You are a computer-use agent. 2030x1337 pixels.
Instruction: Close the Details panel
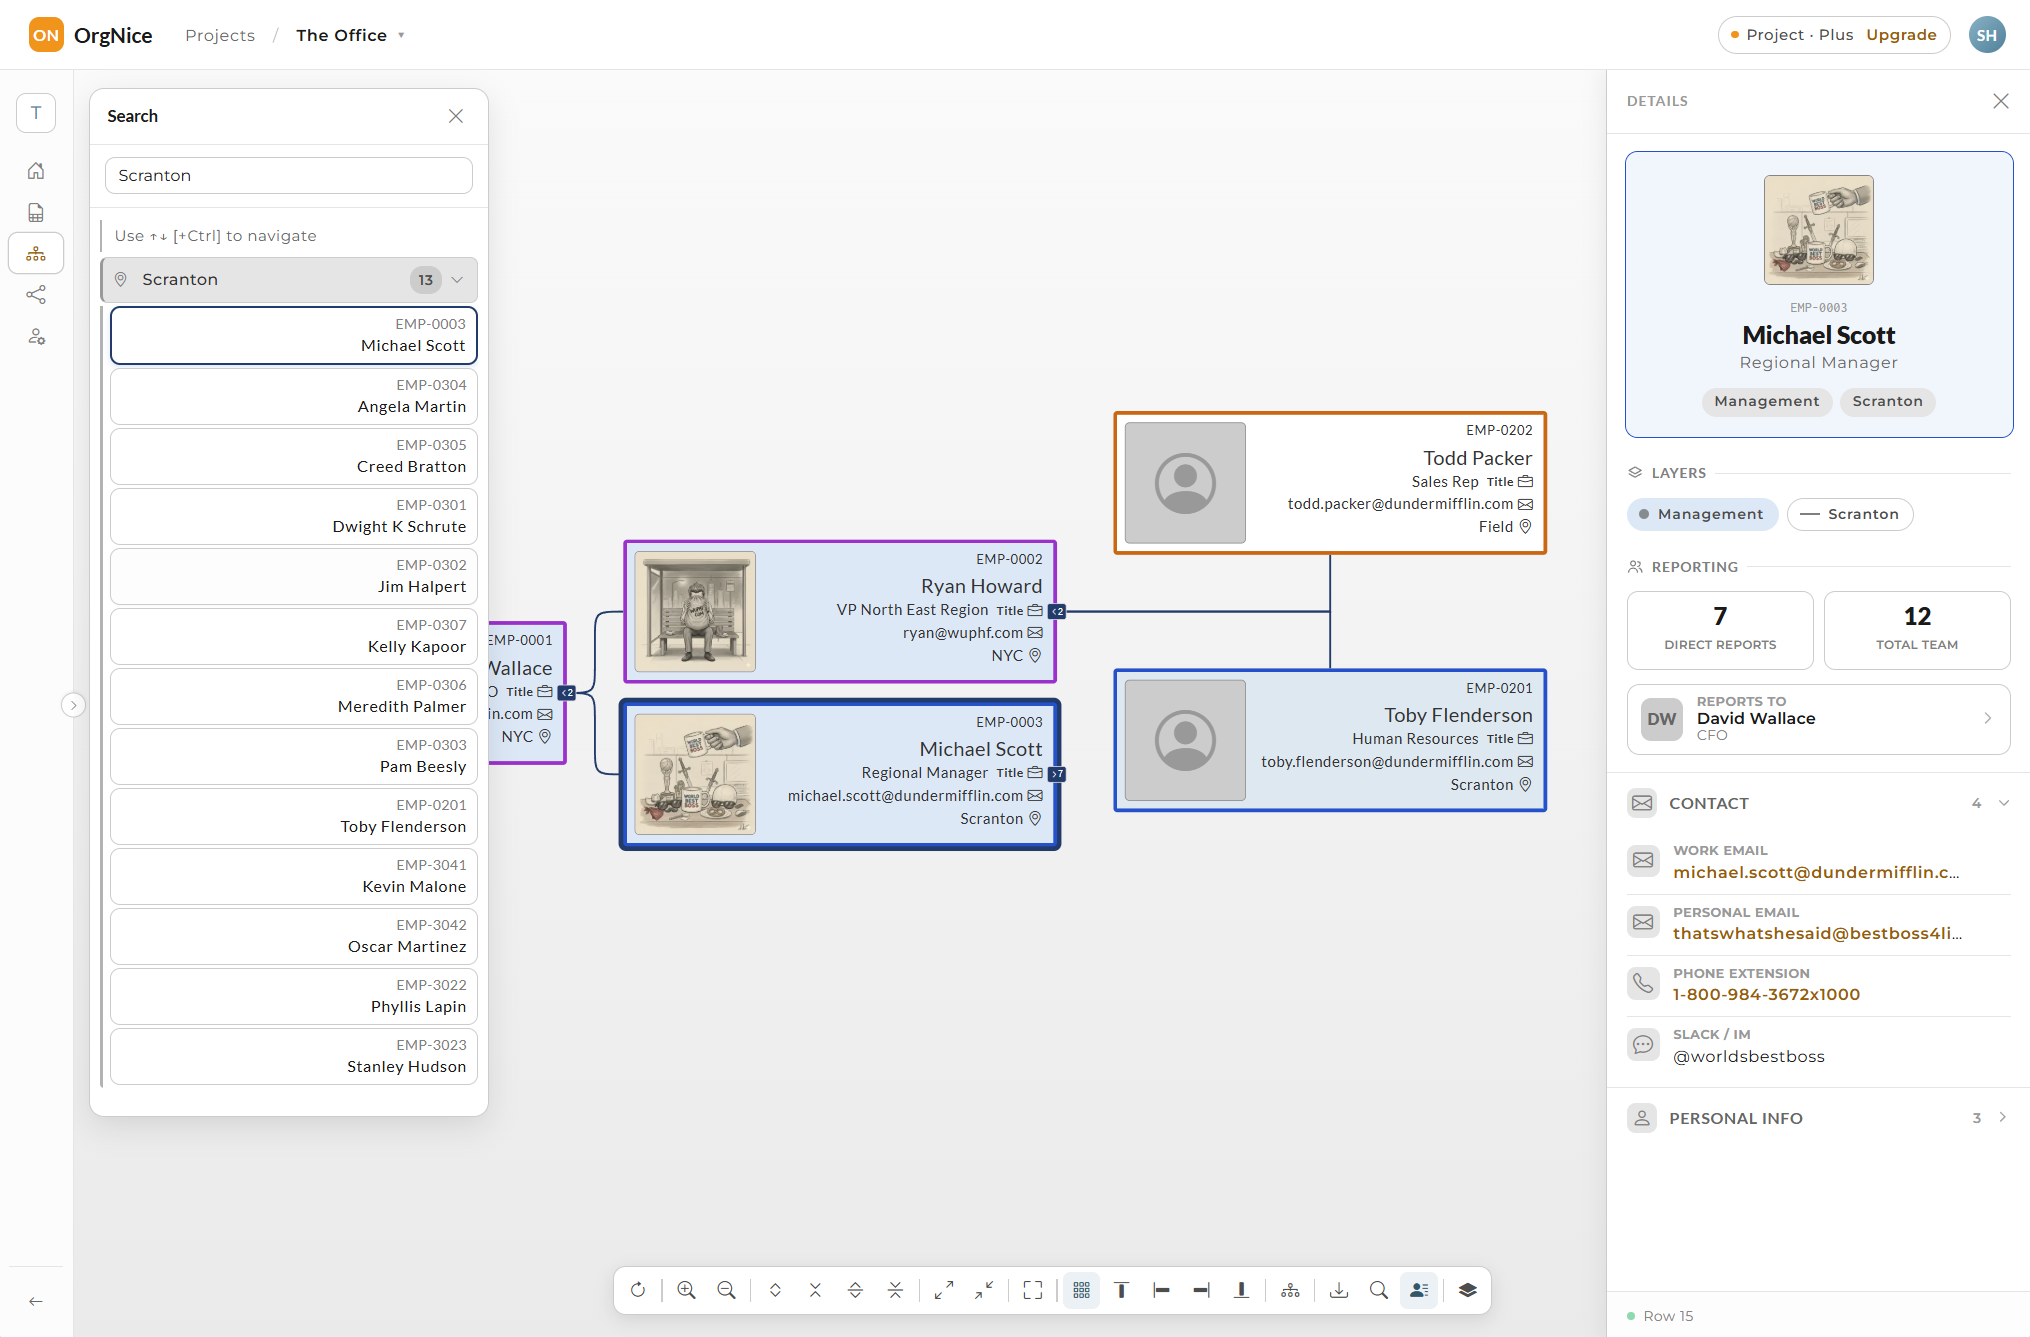tap(2001, 101)
